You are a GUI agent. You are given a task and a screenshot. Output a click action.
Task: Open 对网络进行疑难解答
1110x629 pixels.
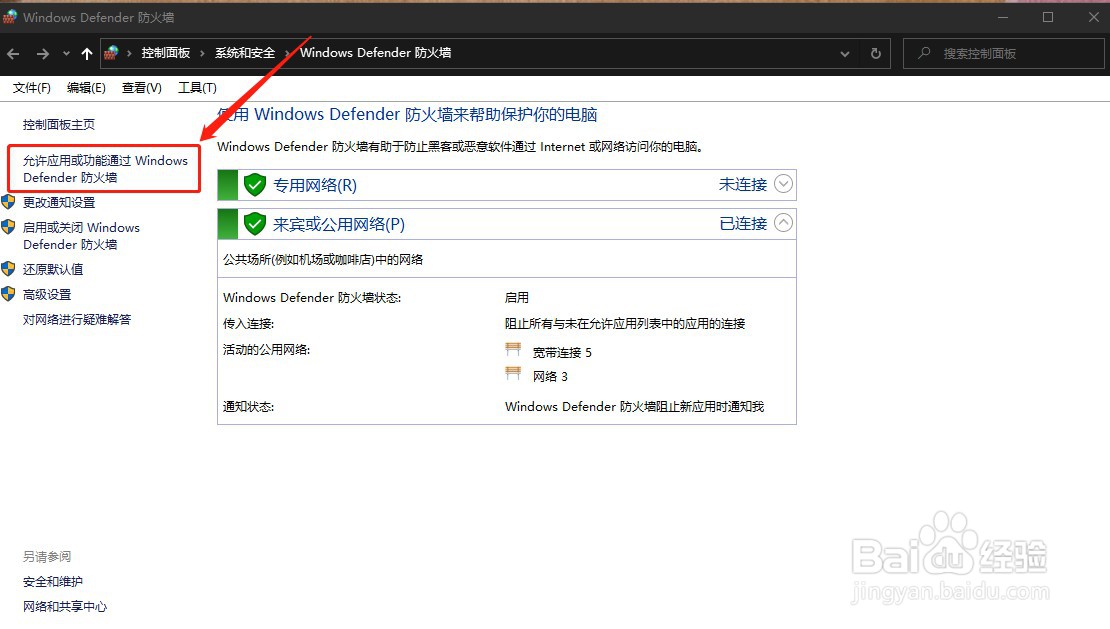tap(77, 320)
